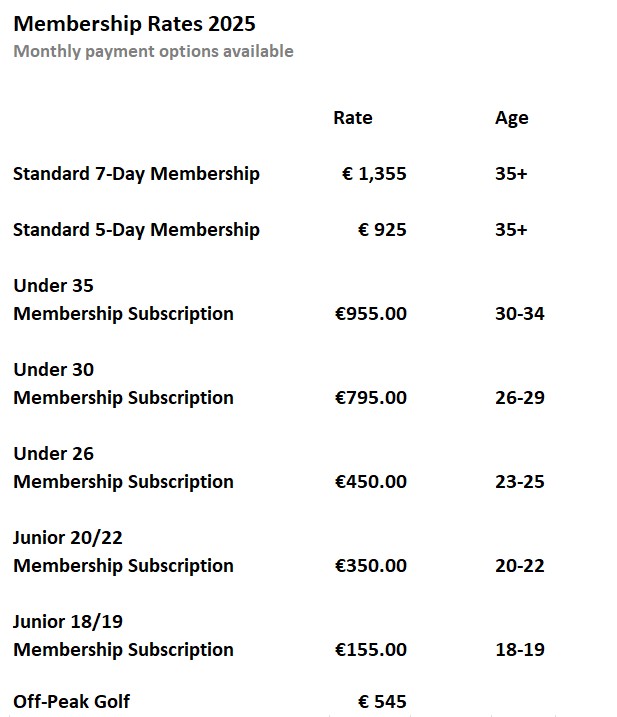The height and width of the screenshot is (717, 617).
Task: Click the Off-Peak Golf label
Action: [x=71, y=702]
